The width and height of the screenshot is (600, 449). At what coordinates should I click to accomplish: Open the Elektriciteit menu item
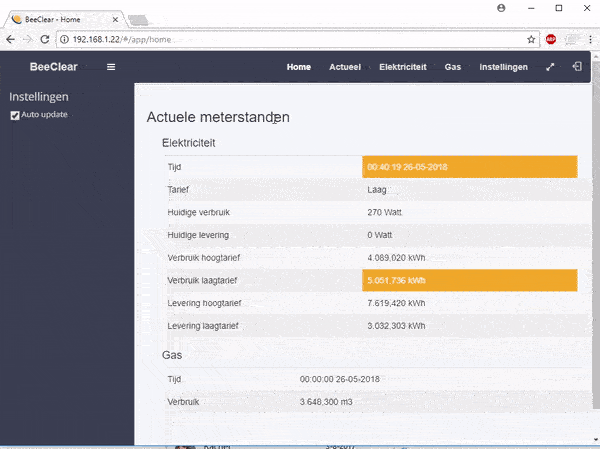coord(402,67)
